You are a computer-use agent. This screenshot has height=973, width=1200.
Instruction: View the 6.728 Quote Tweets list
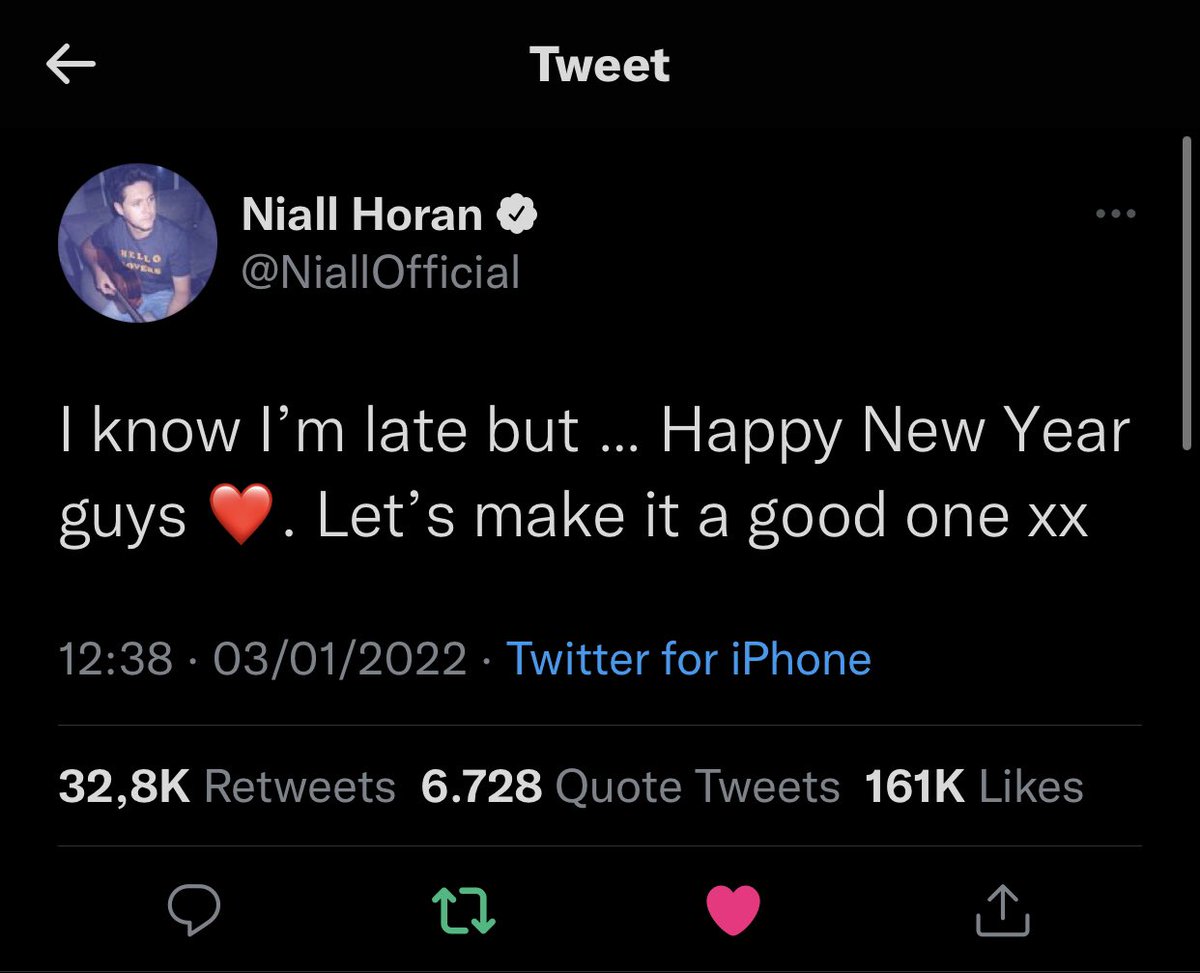(x=630, y=787)
